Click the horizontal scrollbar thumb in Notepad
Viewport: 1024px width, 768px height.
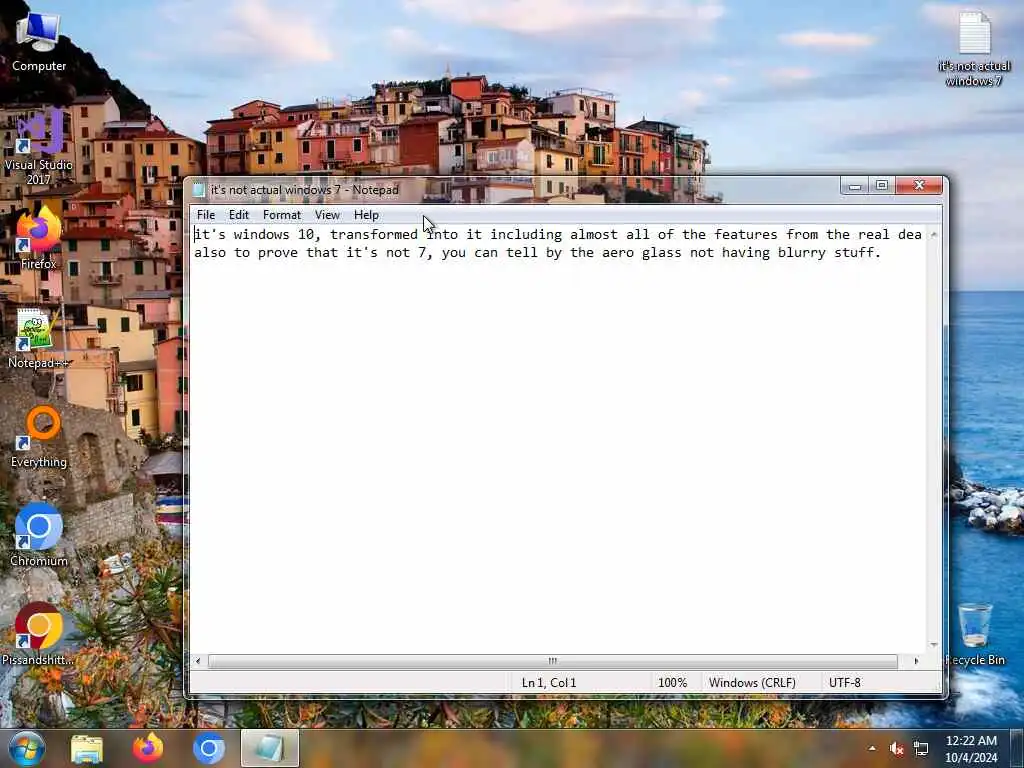552,661
